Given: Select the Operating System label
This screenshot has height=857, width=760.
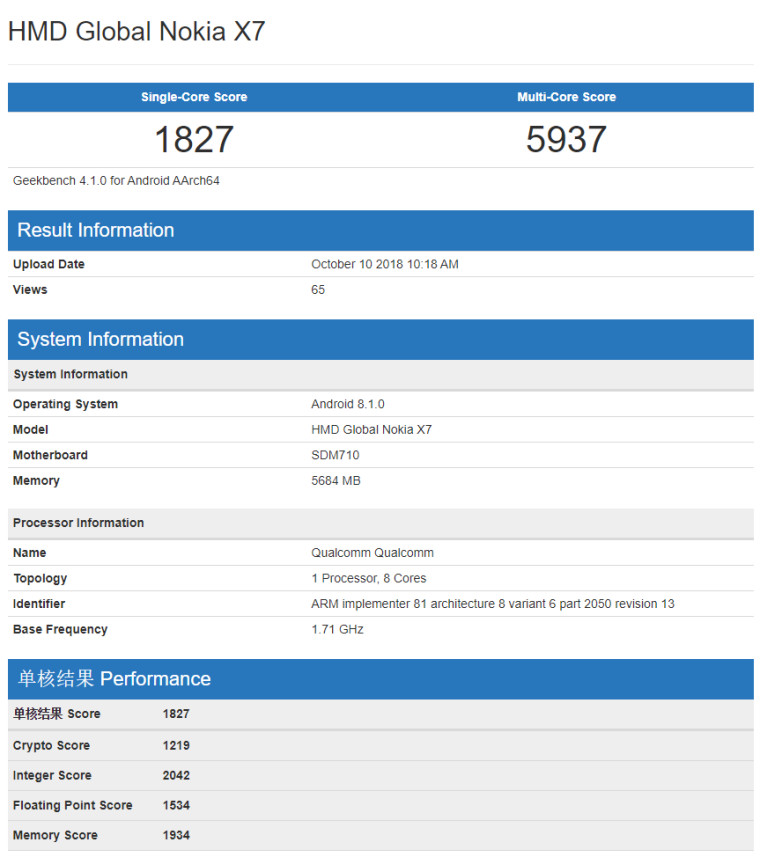Looking at the screenshot, I should pyautogui.click(x=66, y=404).
